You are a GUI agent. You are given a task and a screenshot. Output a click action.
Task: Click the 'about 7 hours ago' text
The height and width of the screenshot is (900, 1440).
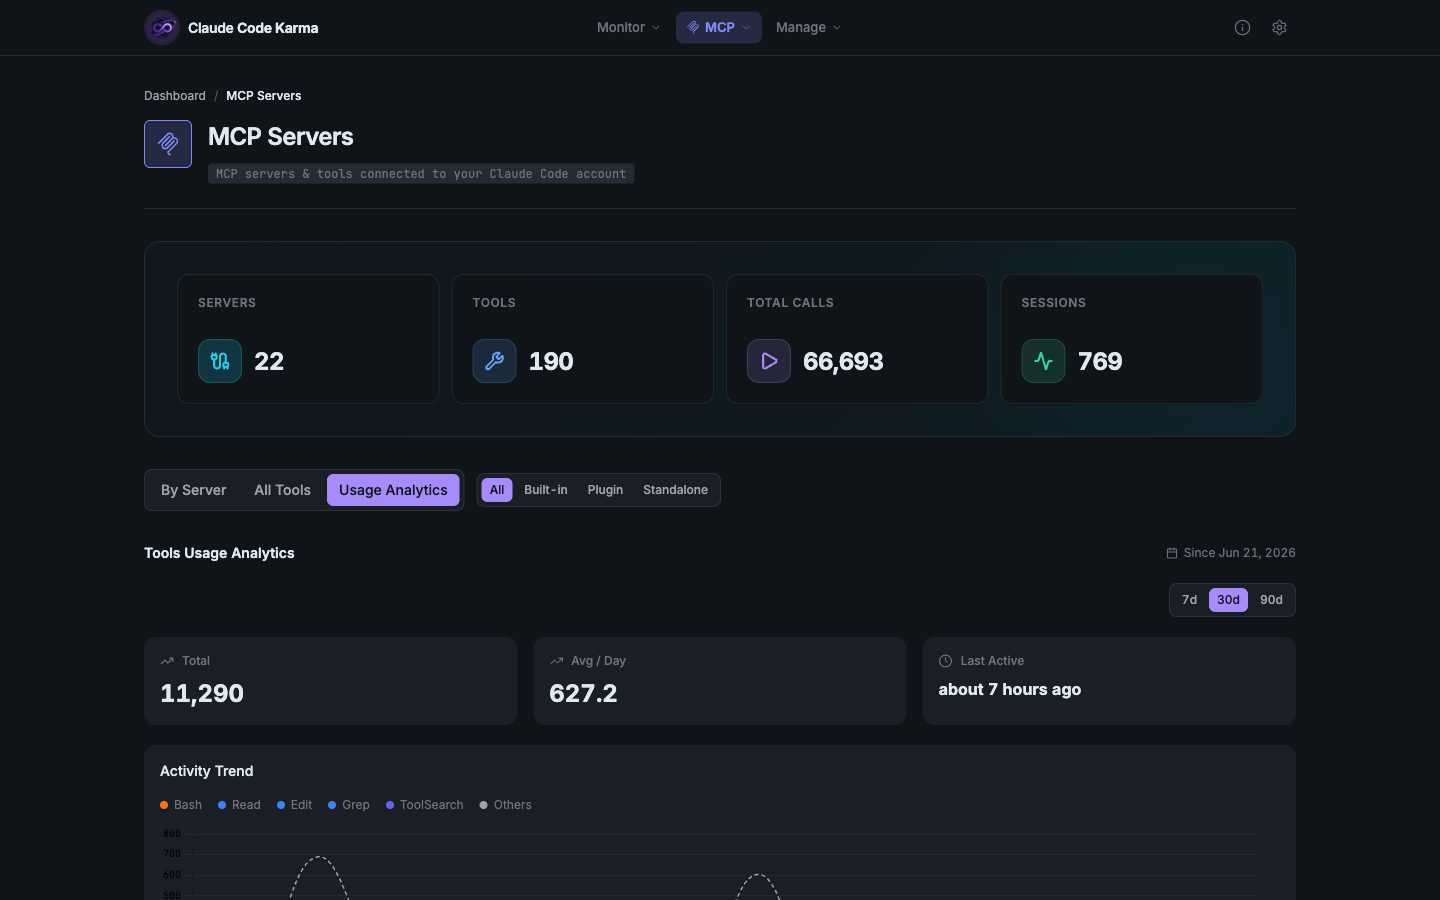(x=1010, y=690)
